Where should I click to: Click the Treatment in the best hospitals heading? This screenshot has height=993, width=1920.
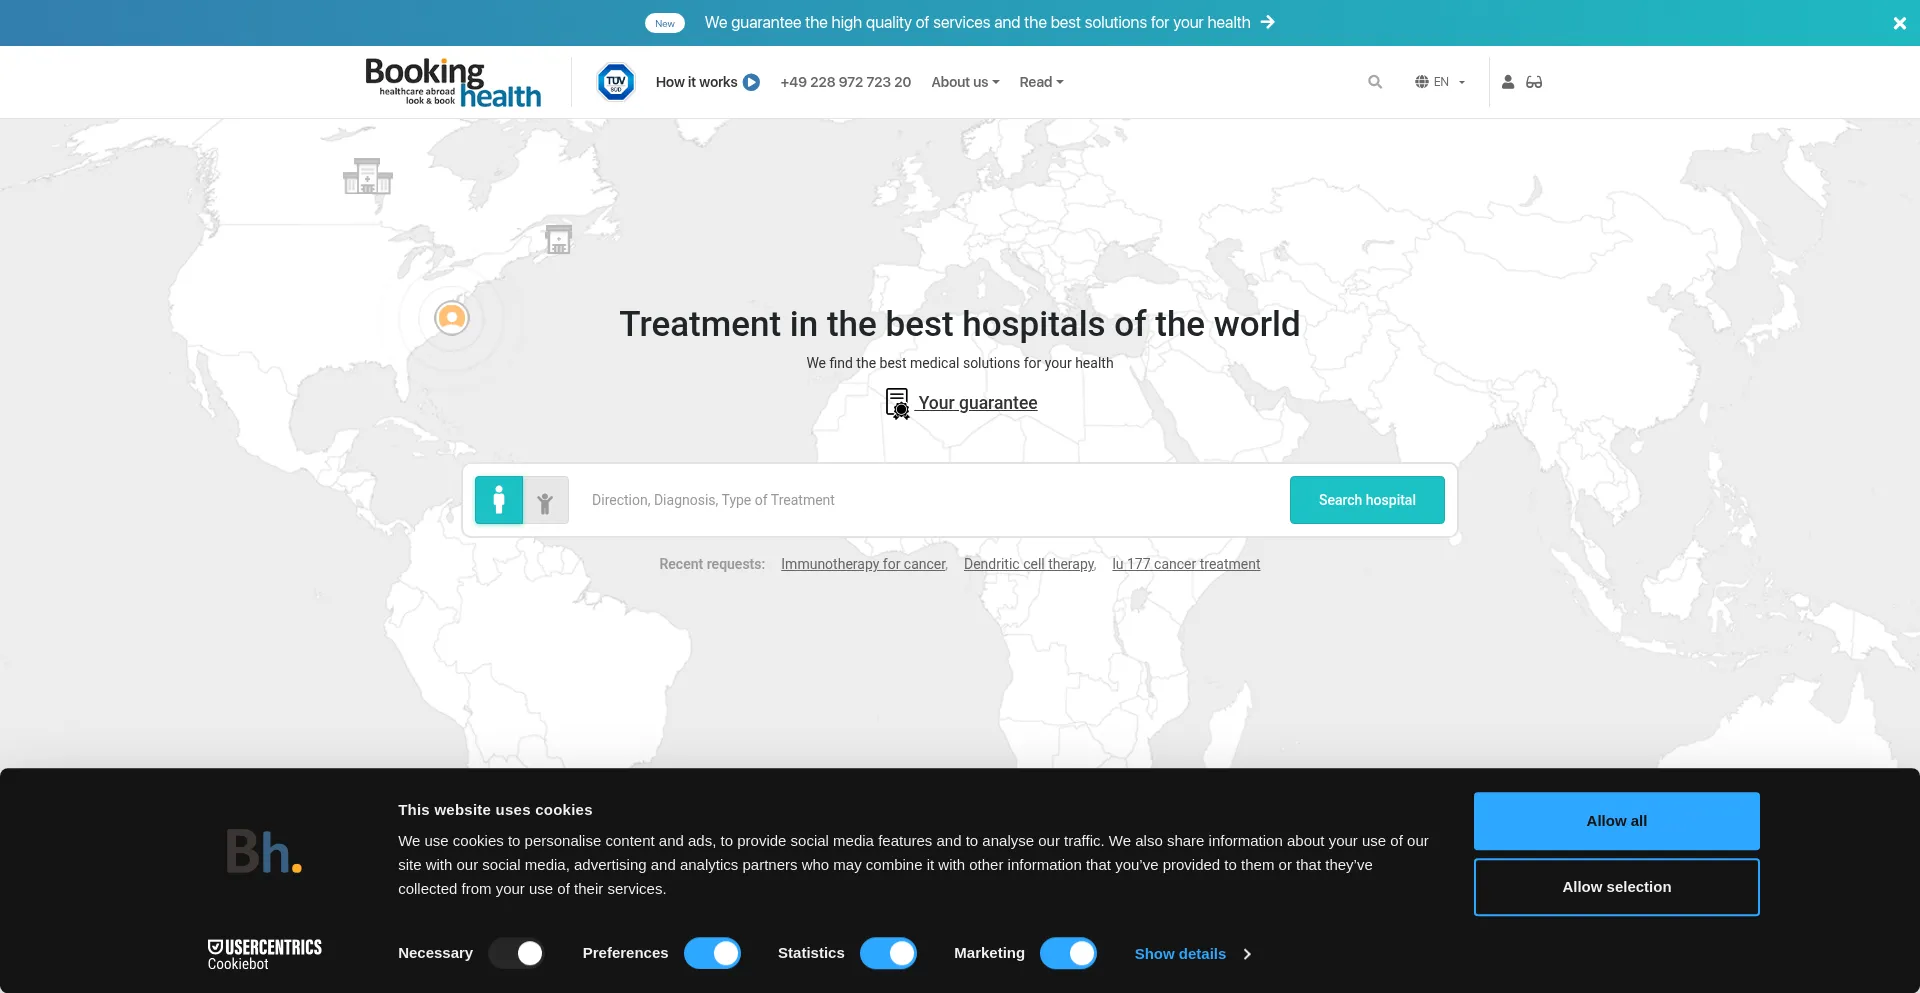(960, 324)
